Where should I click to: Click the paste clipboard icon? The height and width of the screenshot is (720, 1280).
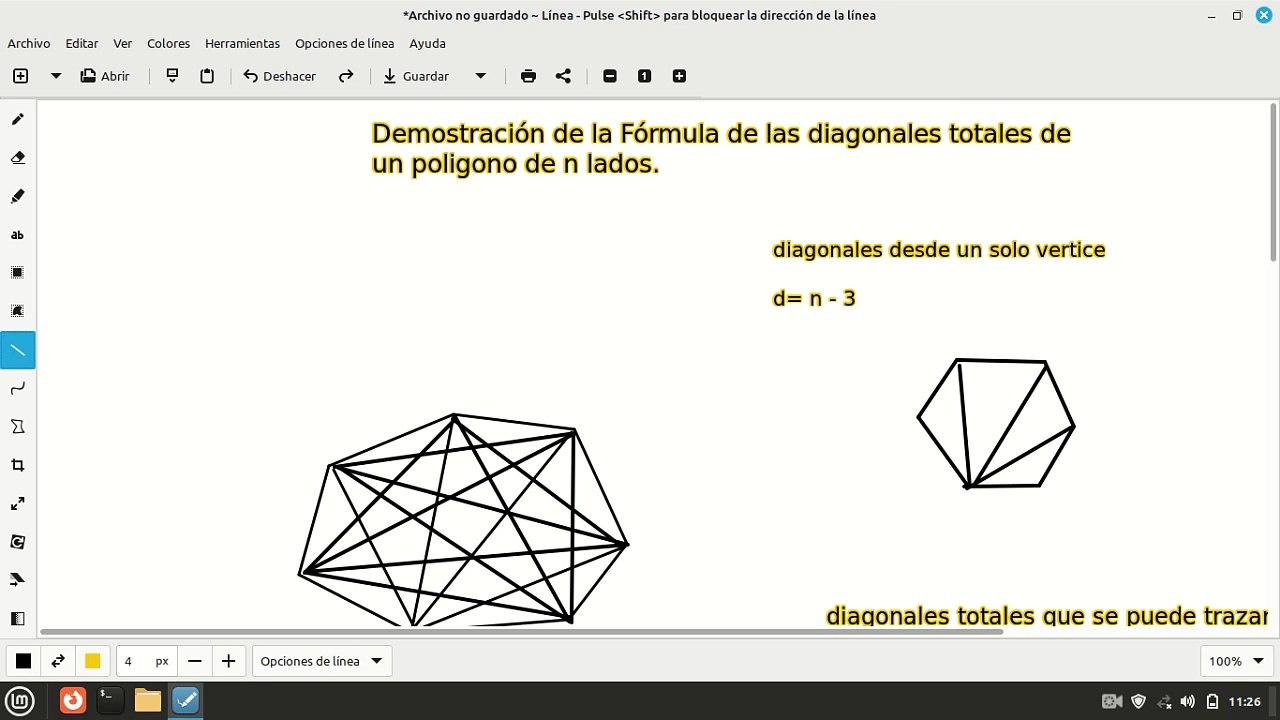pos(207,76)
